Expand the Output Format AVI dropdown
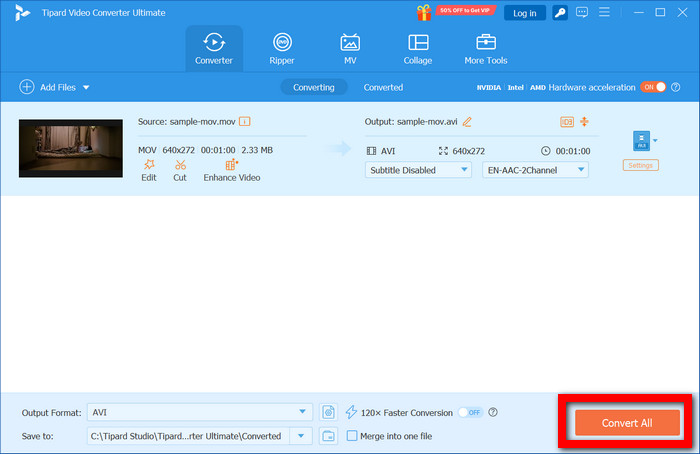The image size is (700, 454). click(200, 412)
